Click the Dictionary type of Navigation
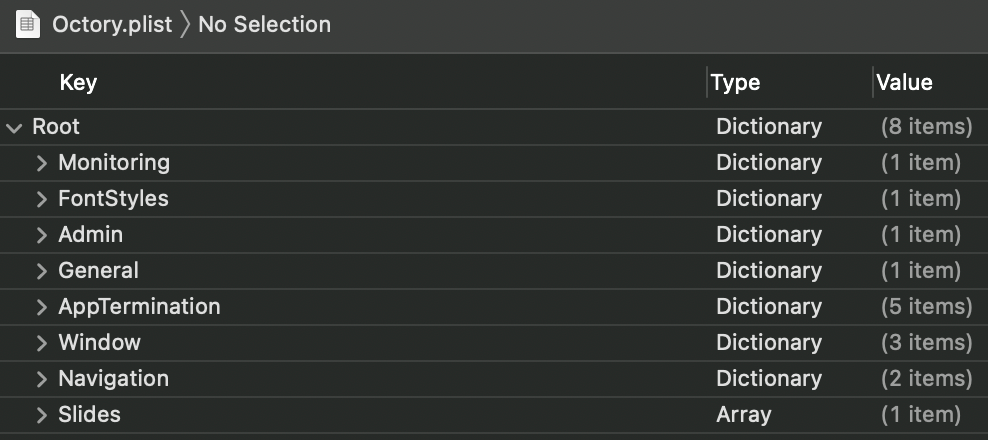The image size is (988, 440). coord(768,378)
